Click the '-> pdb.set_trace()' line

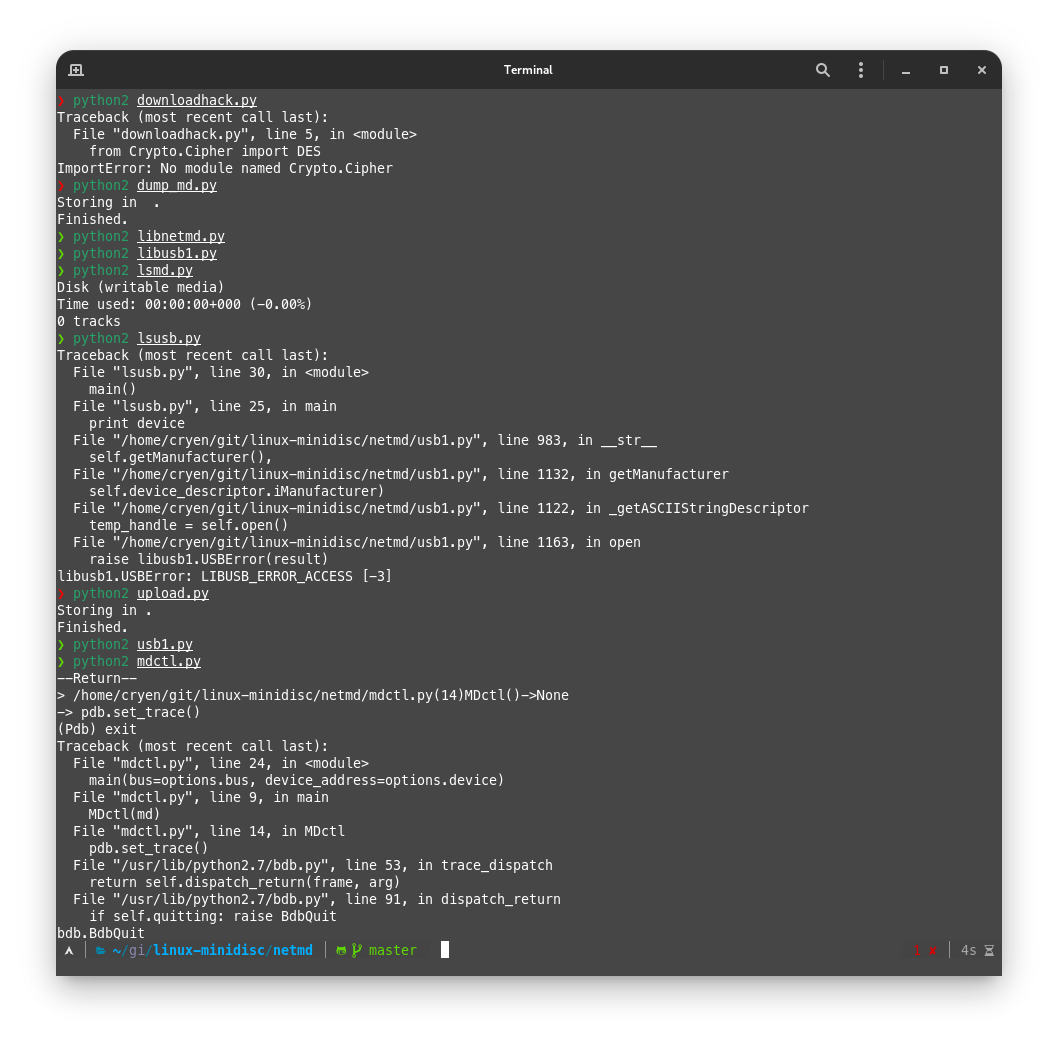[129, 713]
